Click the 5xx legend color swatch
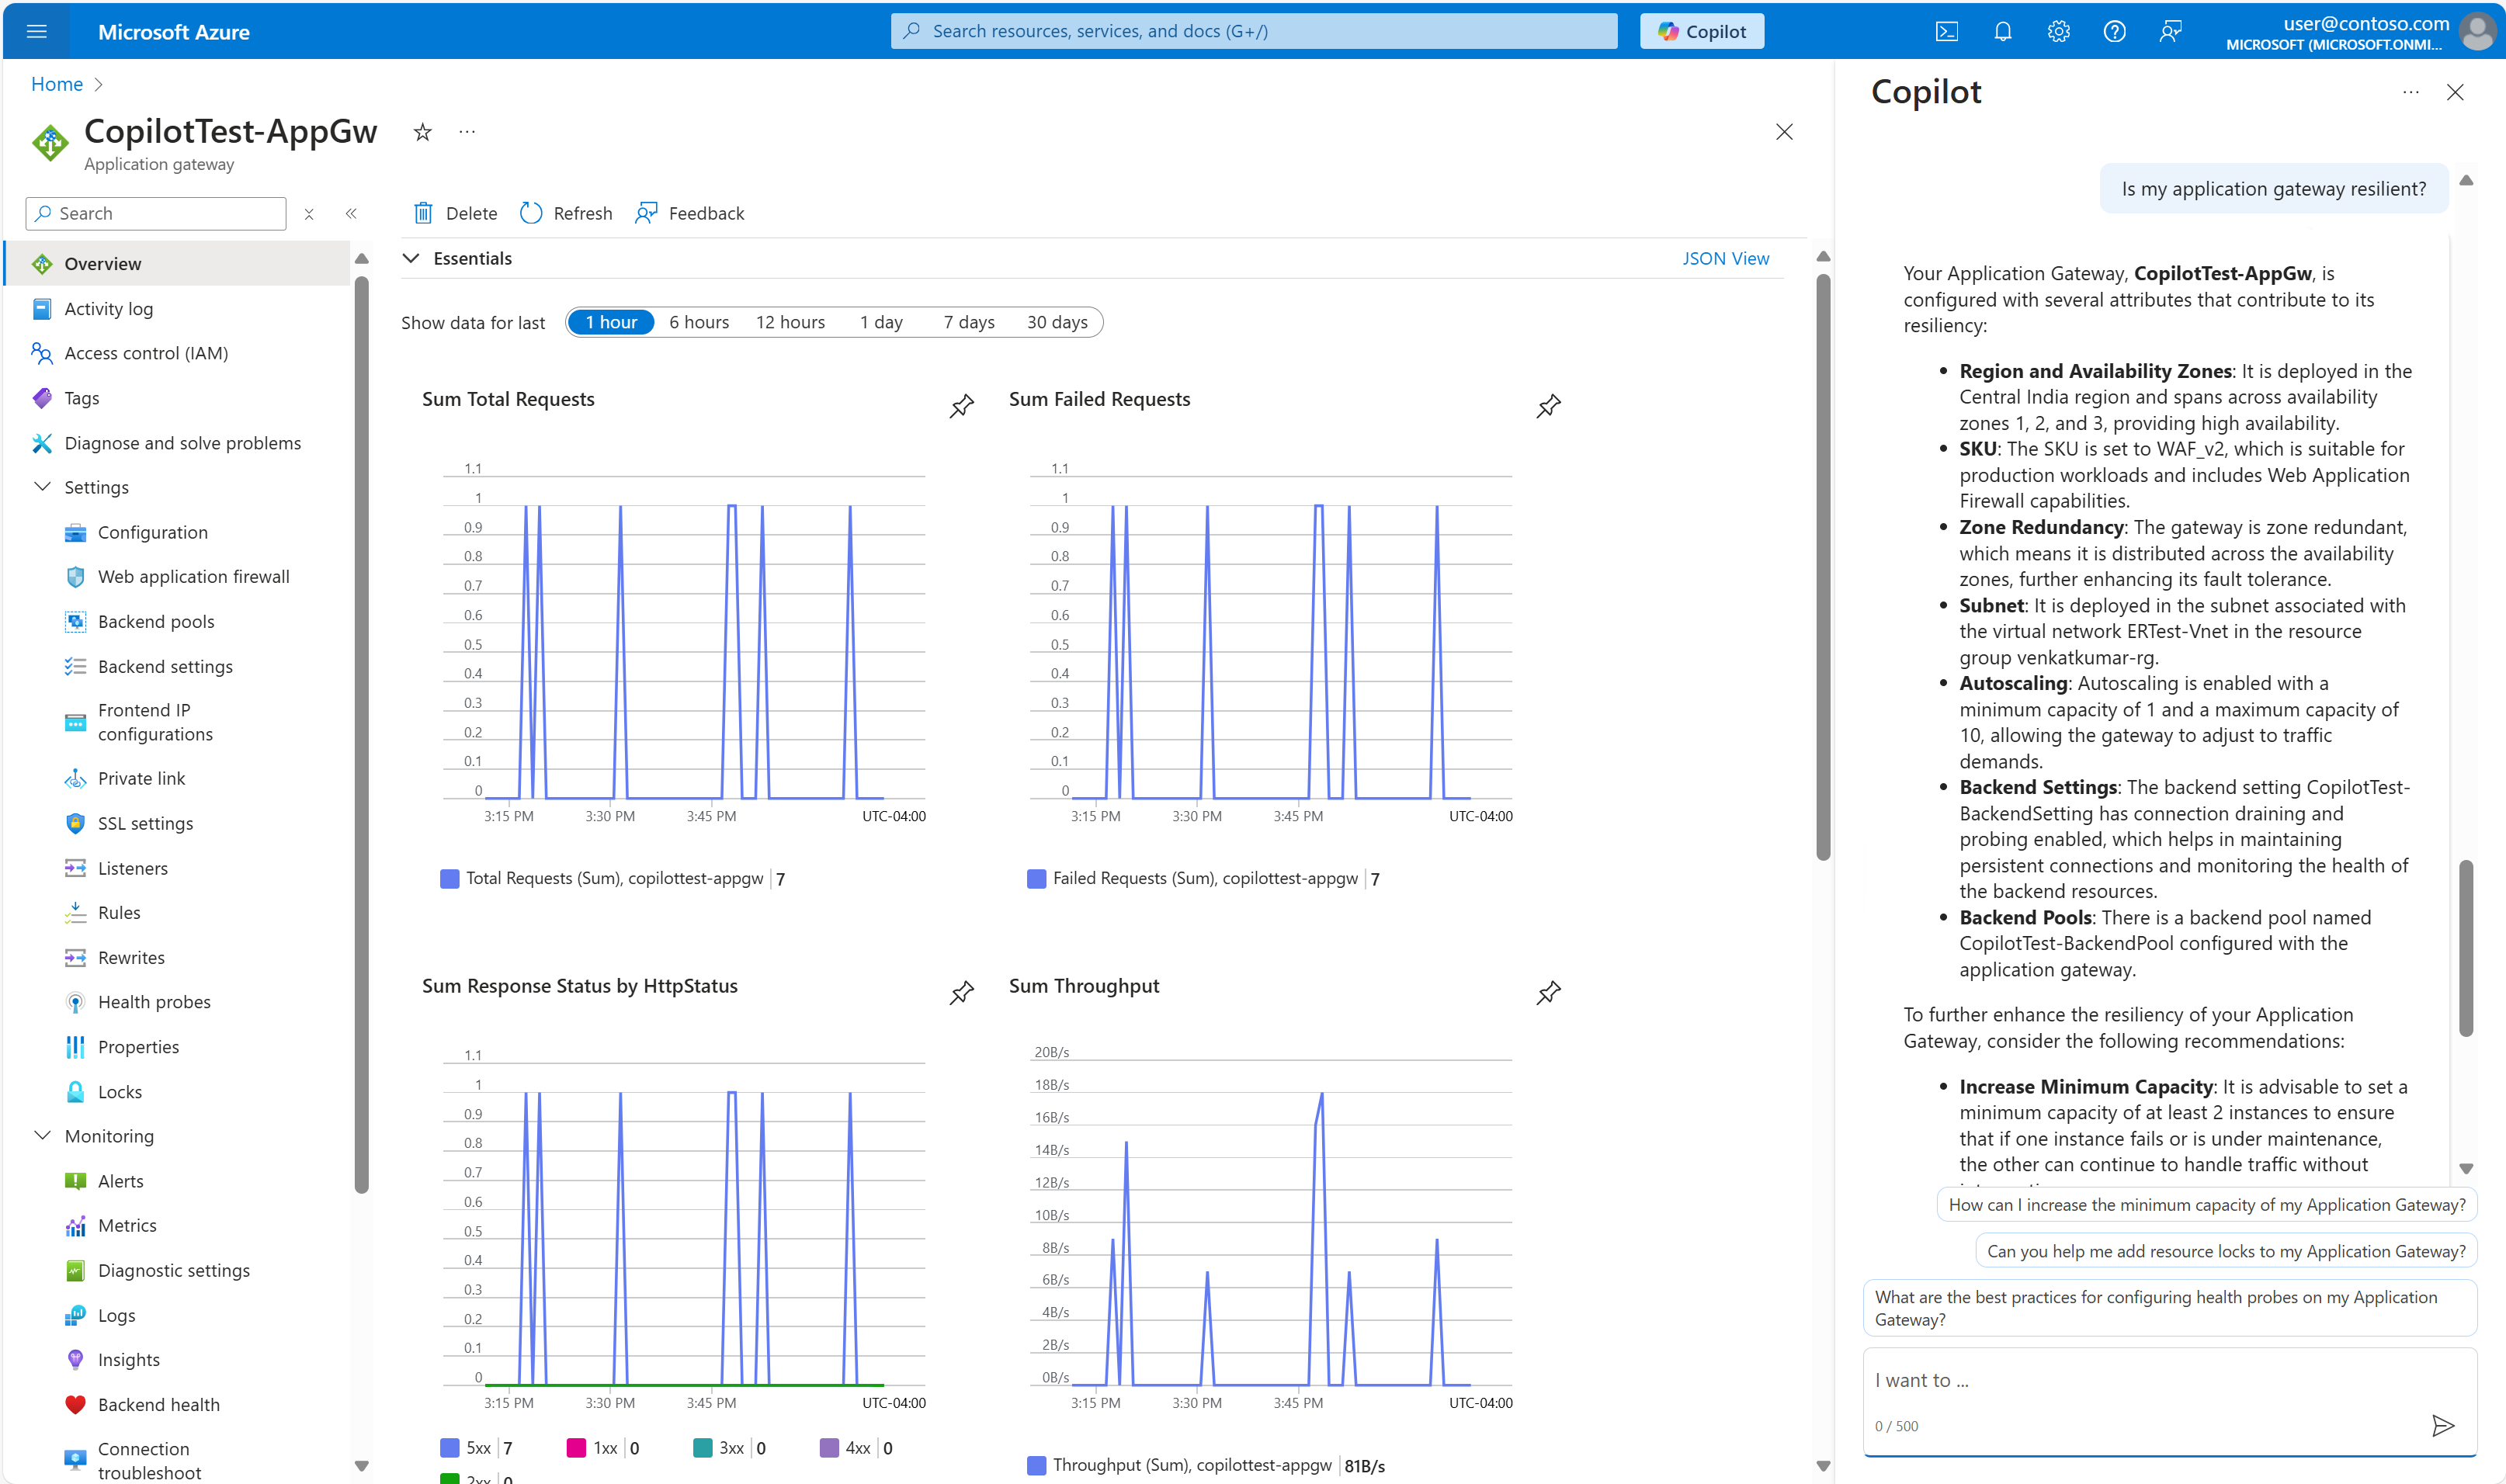 click(x=450, y=1448)
